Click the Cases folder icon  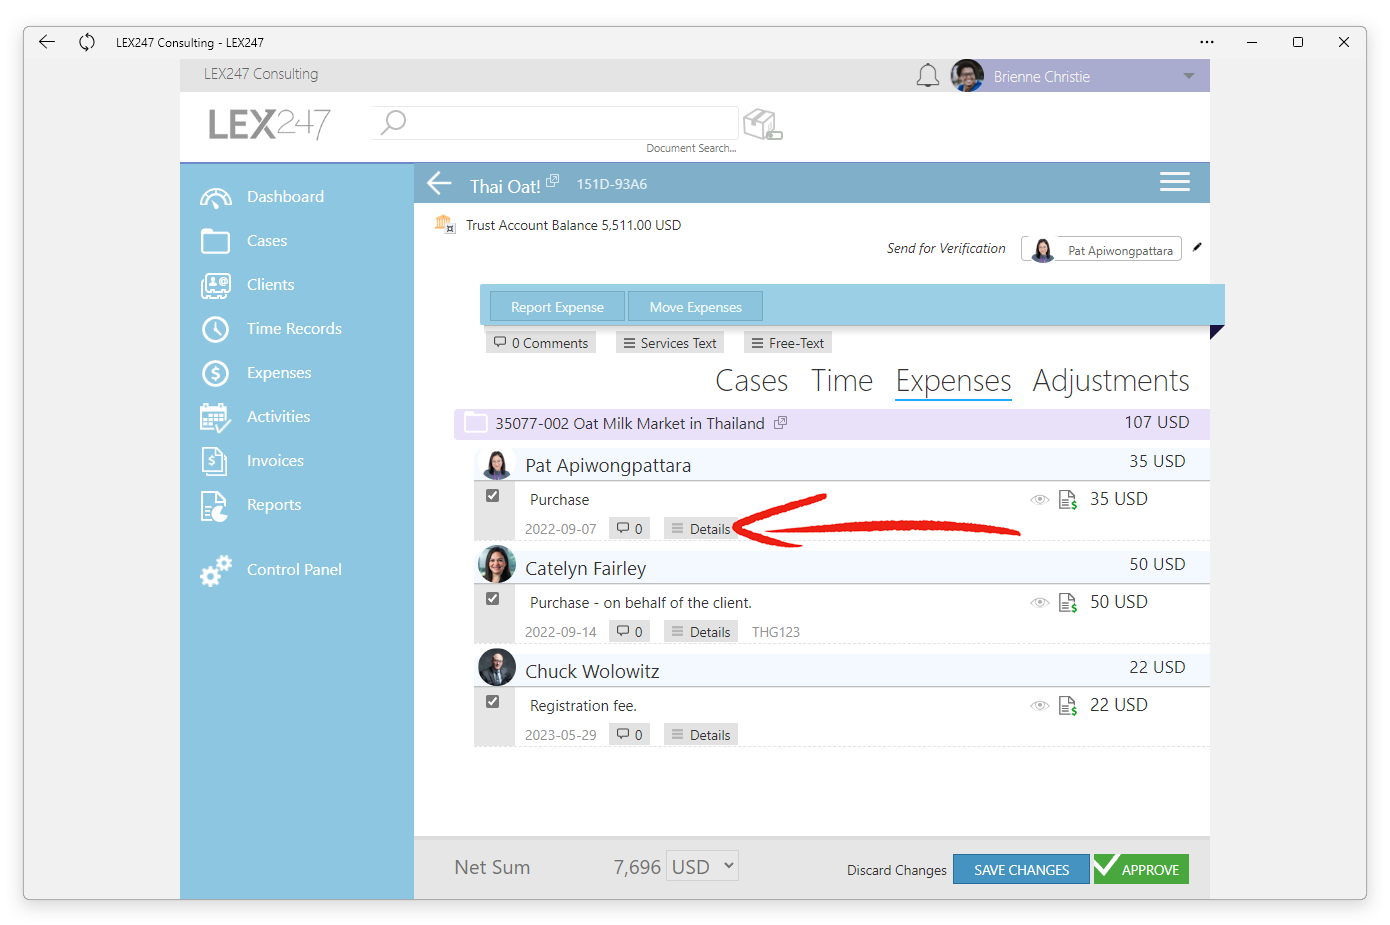click(215, 241)
